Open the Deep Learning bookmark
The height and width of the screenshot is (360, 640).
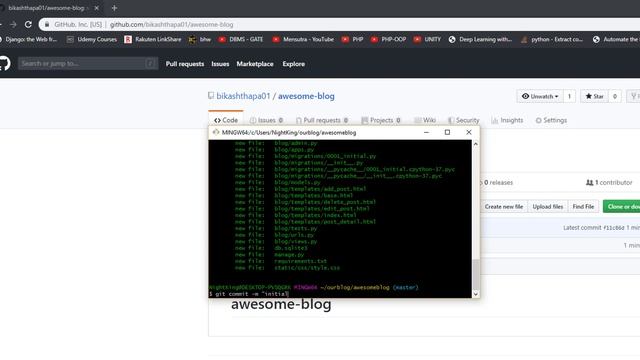point(480,39)
